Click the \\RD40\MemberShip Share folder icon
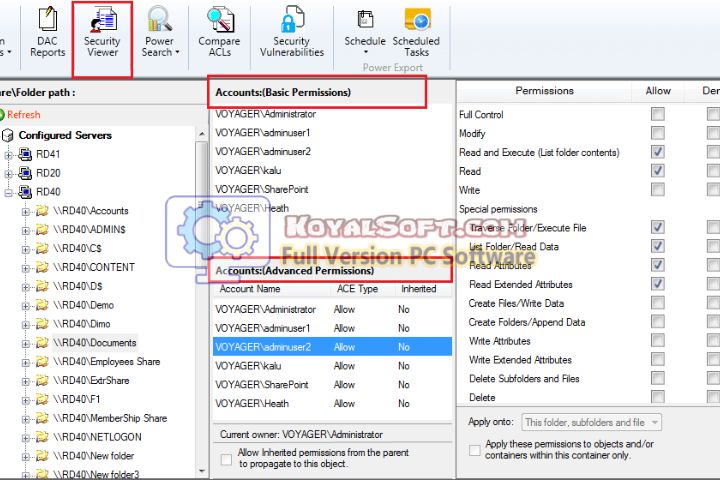This screenshot has width=720, height=480. click(x=42, y=418)
